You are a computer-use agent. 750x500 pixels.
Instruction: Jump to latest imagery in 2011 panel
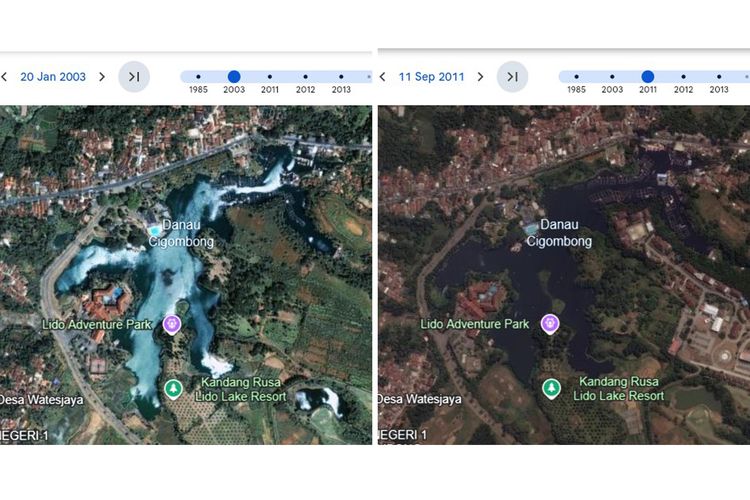coord(512,77)
